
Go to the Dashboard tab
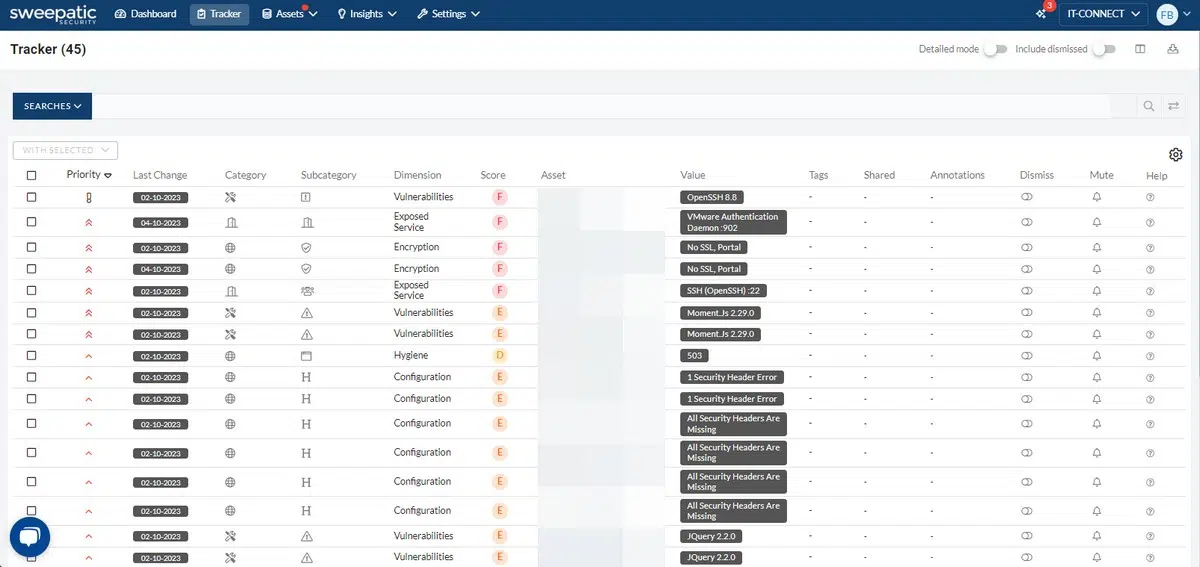146,14
